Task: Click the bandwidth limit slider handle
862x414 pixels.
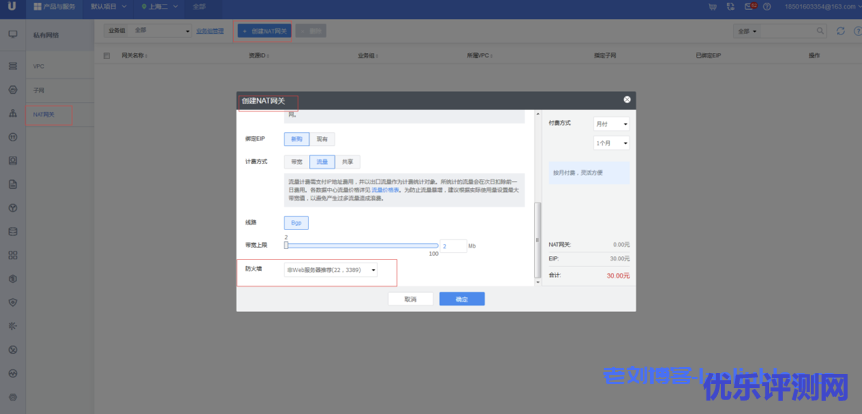Action: pos(286,245)
